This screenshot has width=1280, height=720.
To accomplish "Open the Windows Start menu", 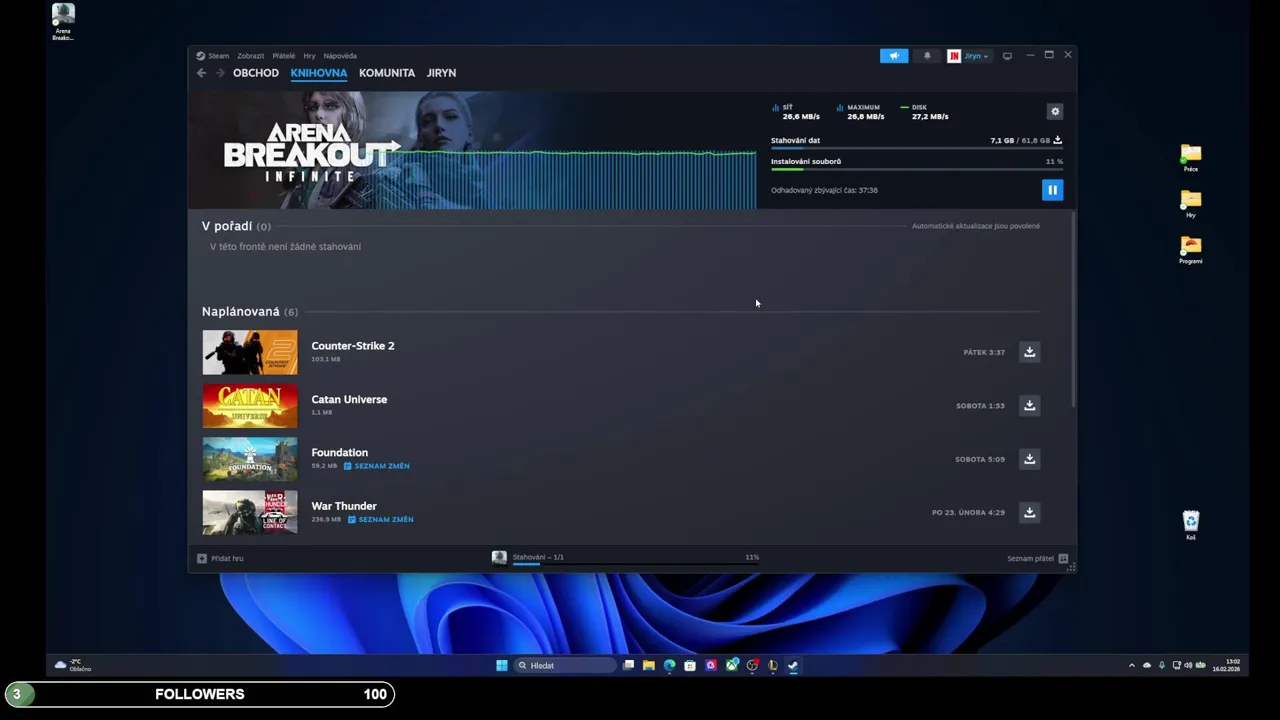I will (502, 665).
